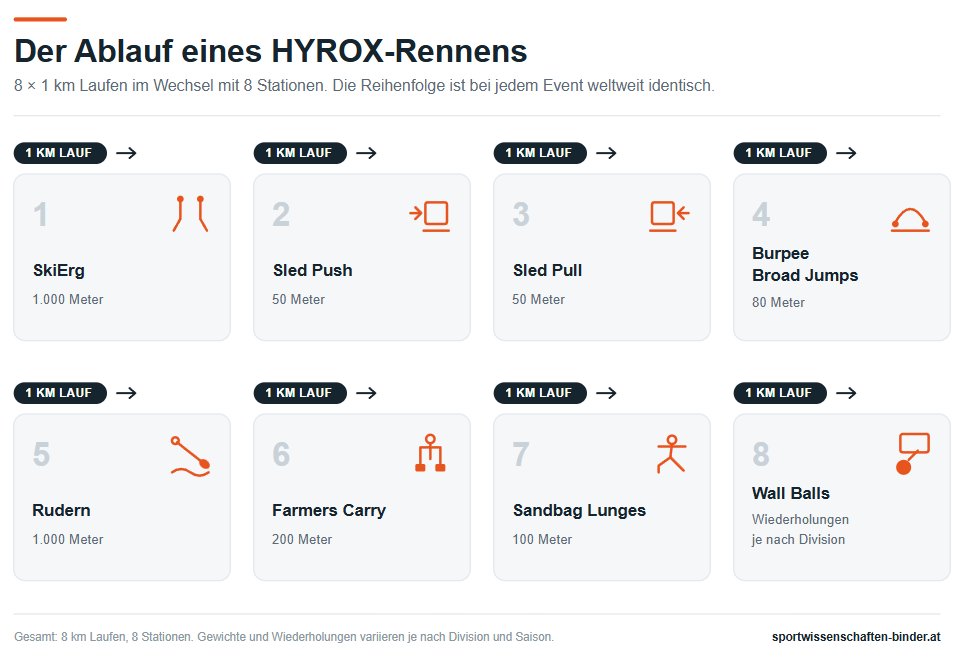Click station number 4
The image size is (959, 654).
(x=761, y=214)
